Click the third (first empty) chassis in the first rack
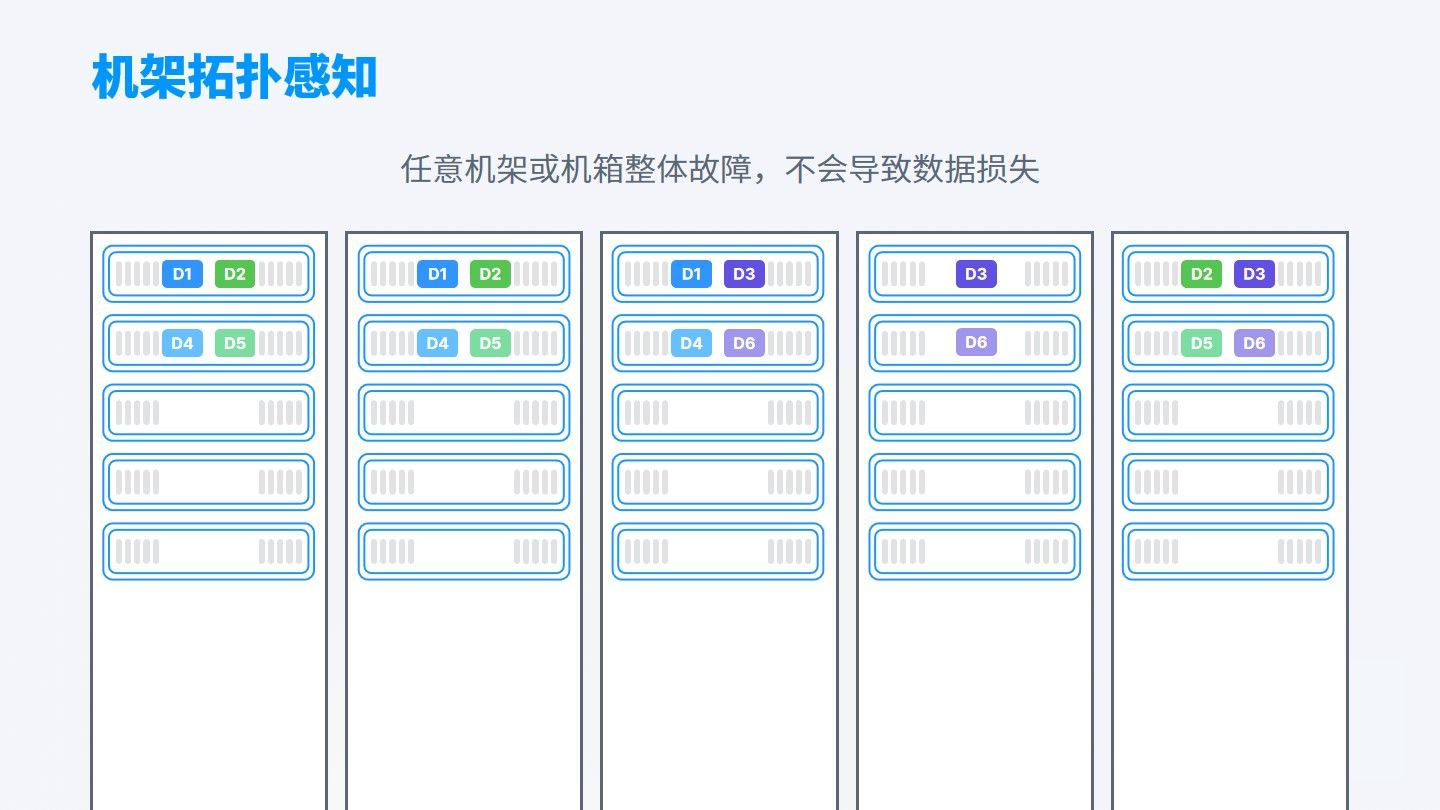 (208, 413)
